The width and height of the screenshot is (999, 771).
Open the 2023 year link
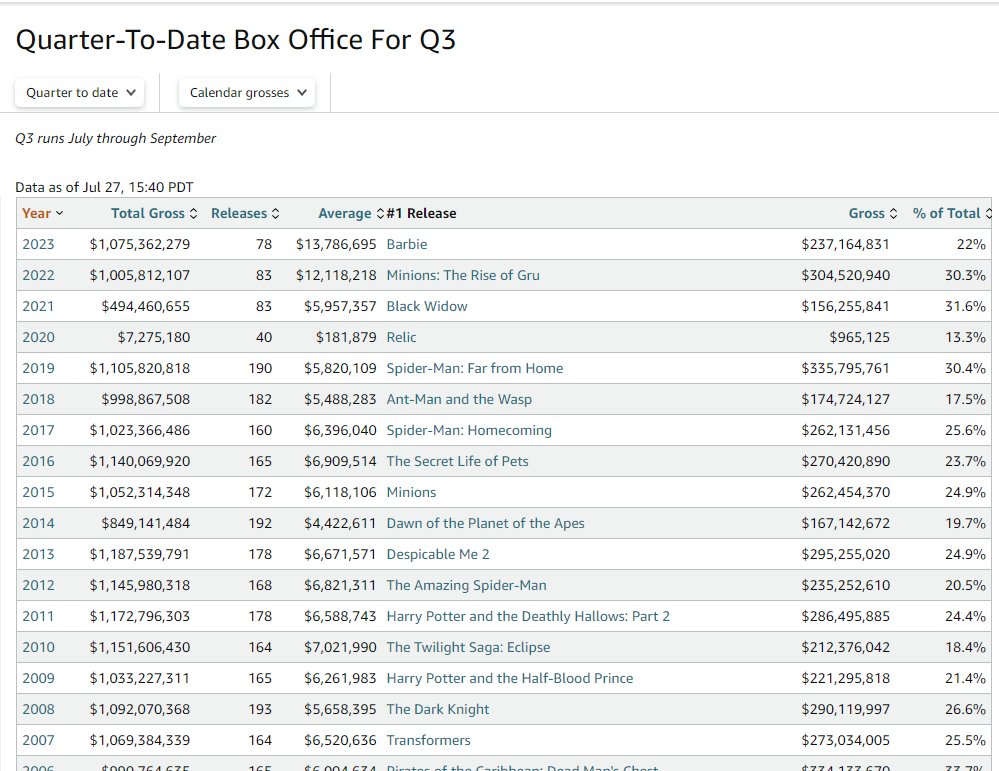[x=38, y=245]
